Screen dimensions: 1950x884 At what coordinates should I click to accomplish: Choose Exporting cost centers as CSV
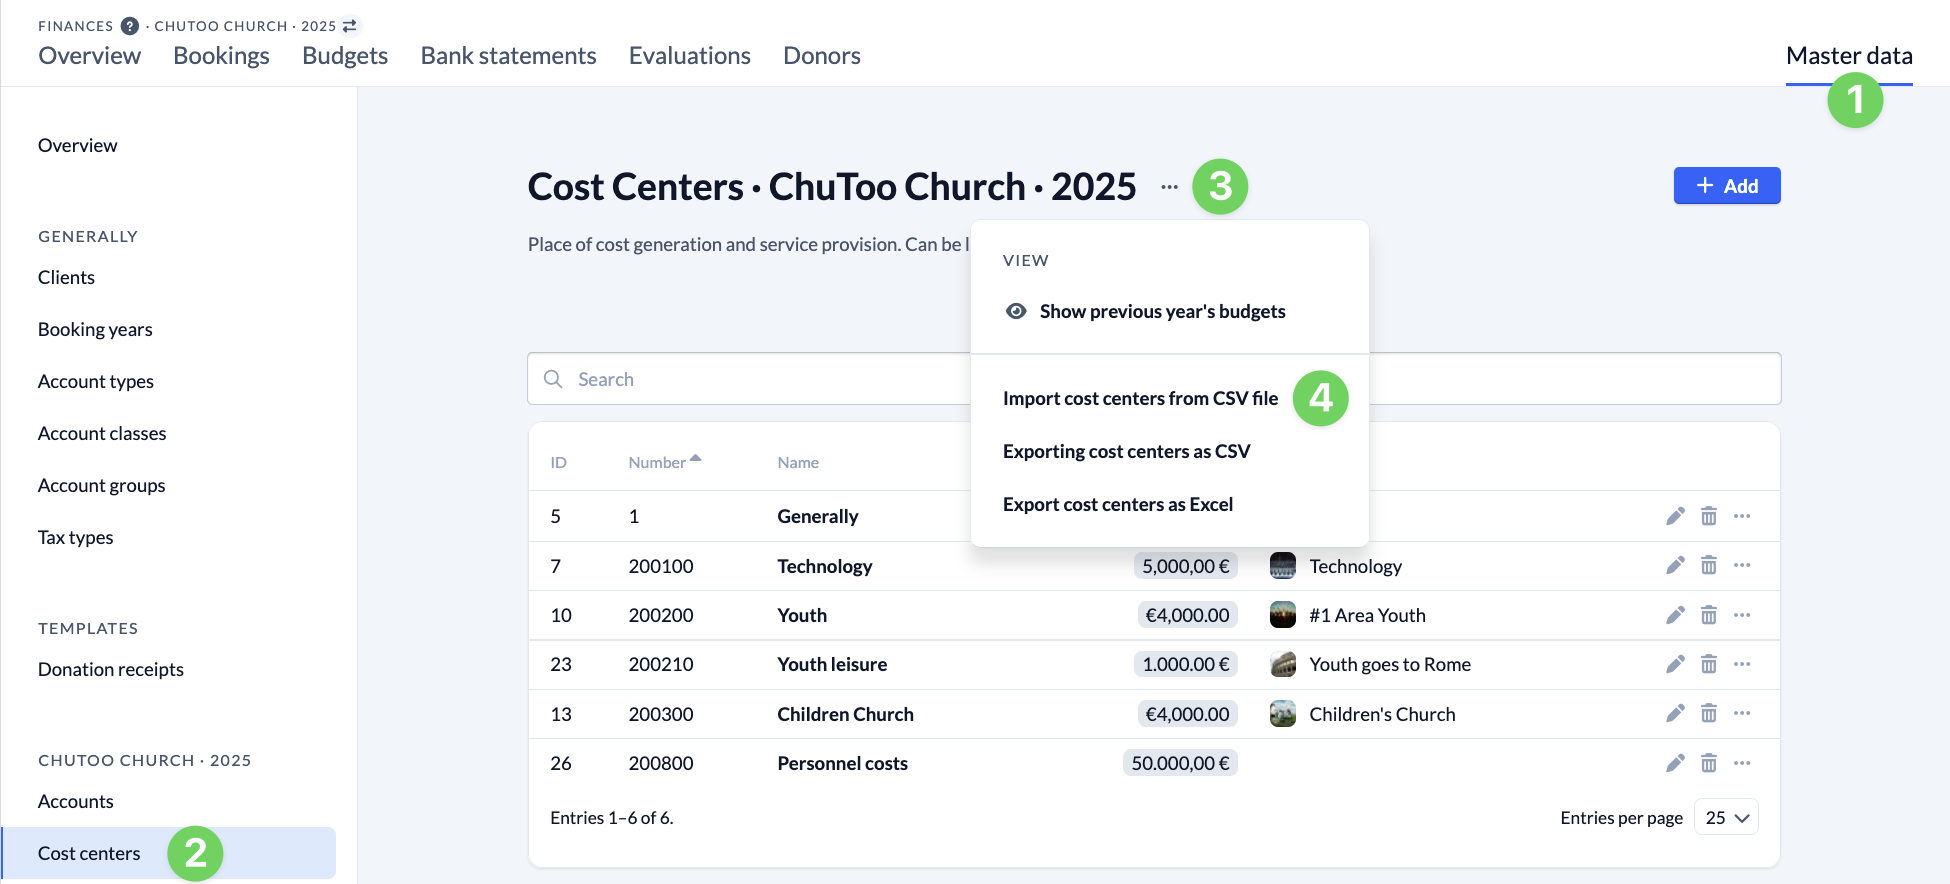(x=1126, y=451)
